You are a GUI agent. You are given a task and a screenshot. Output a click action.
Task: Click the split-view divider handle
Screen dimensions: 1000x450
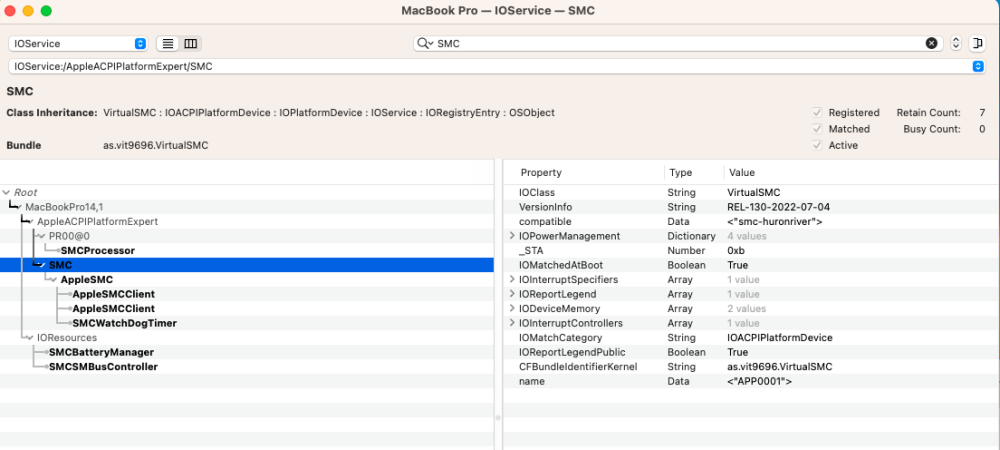click(x=498, y=418)
